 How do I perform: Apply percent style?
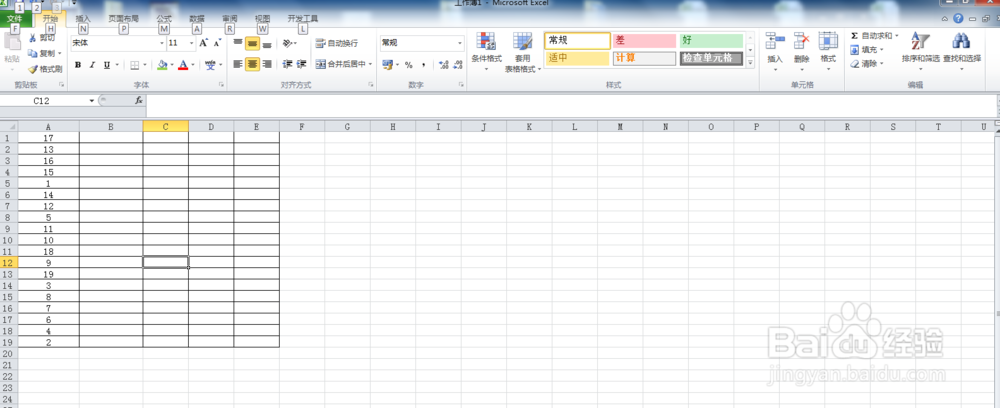point(409,64)
